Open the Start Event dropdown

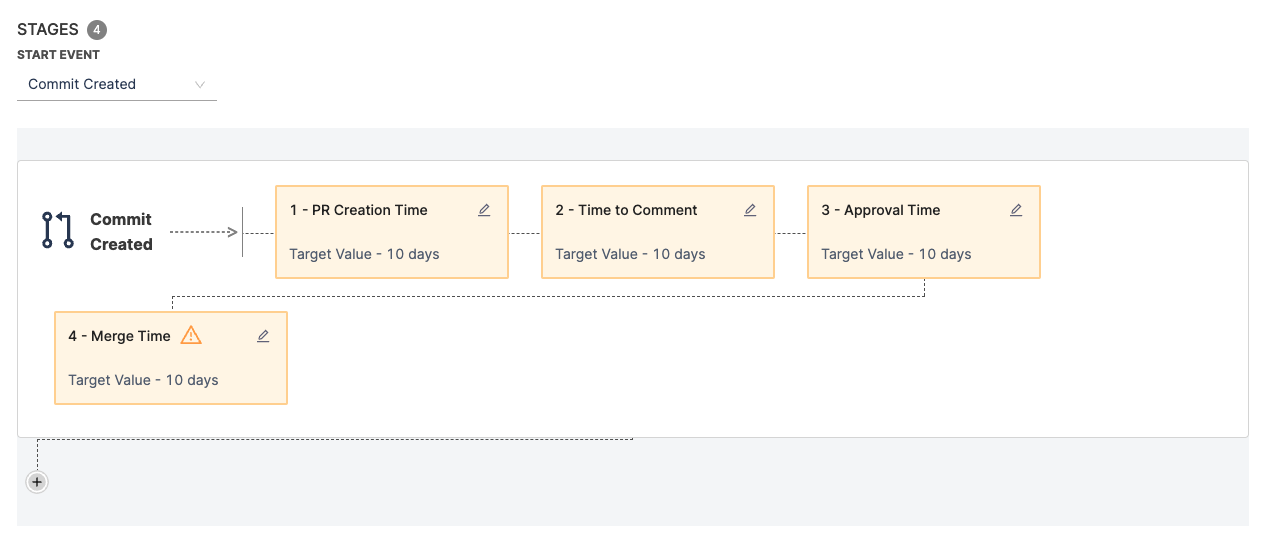click(x=116, y=84)
